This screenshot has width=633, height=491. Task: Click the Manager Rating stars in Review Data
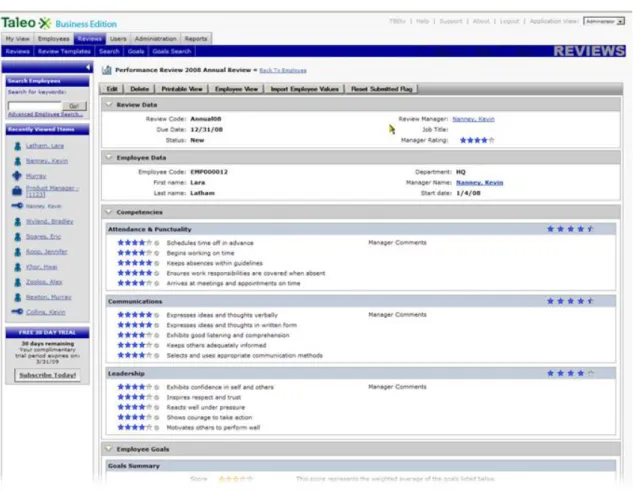(x=477, y=140)
